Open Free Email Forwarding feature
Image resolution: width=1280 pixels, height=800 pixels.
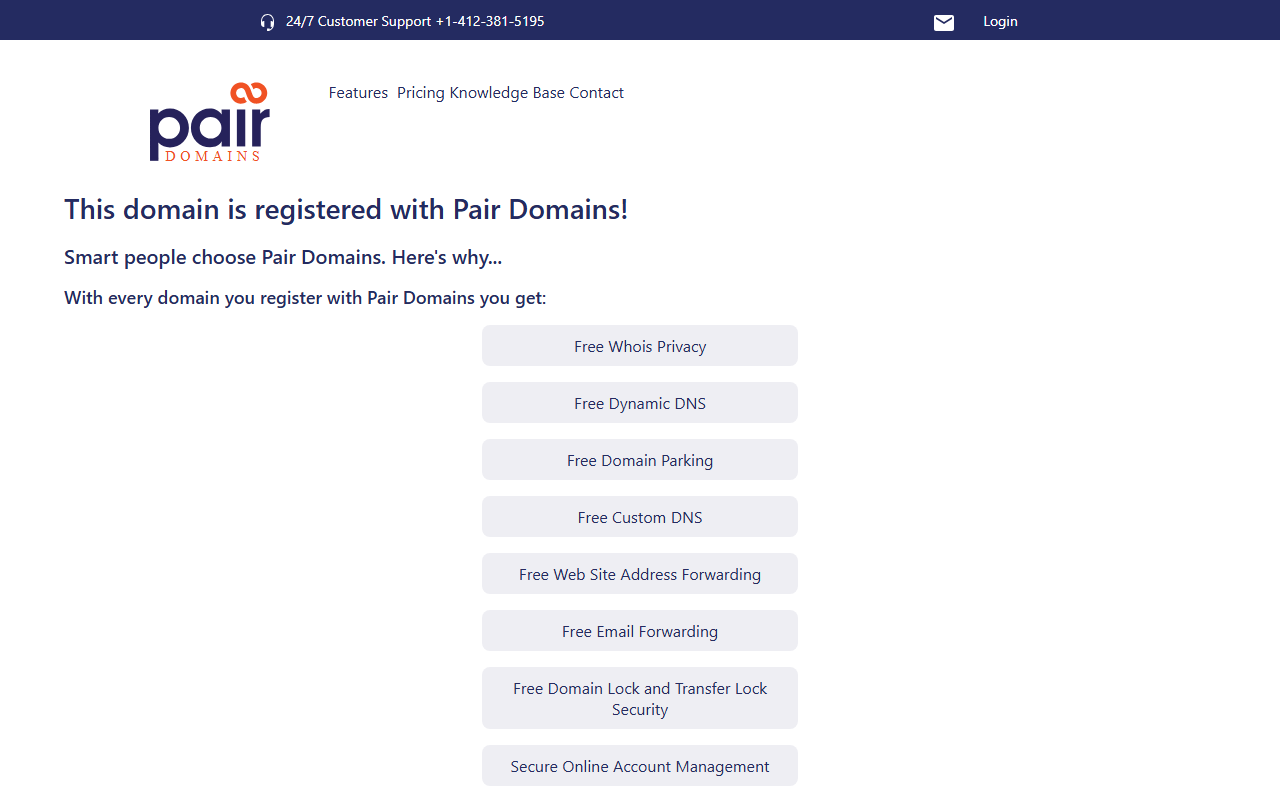[640, 631]
